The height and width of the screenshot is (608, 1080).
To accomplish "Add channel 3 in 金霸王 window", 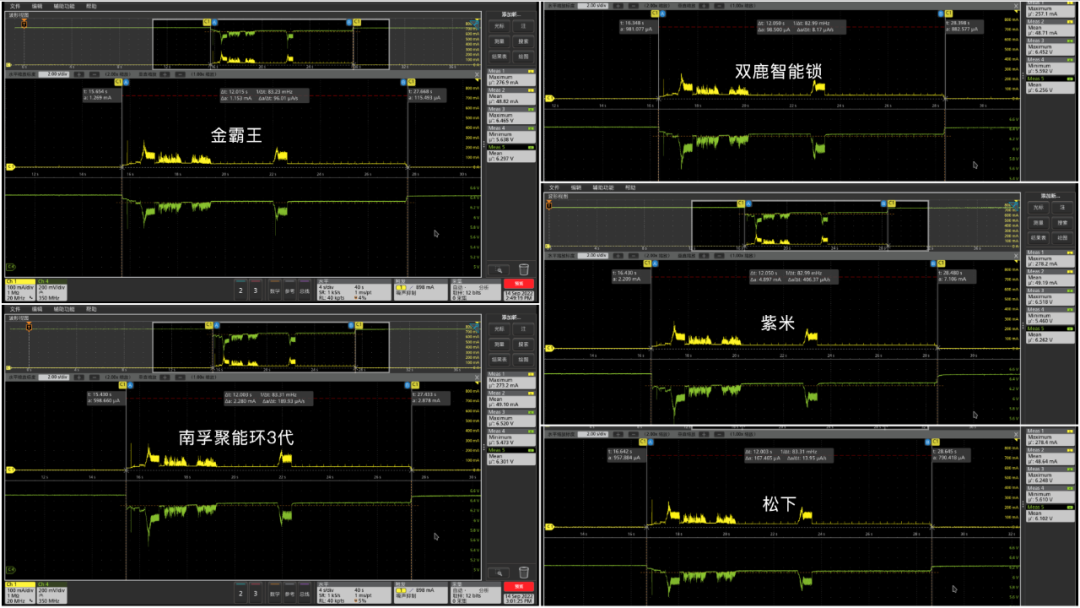I will coord(256,291).
